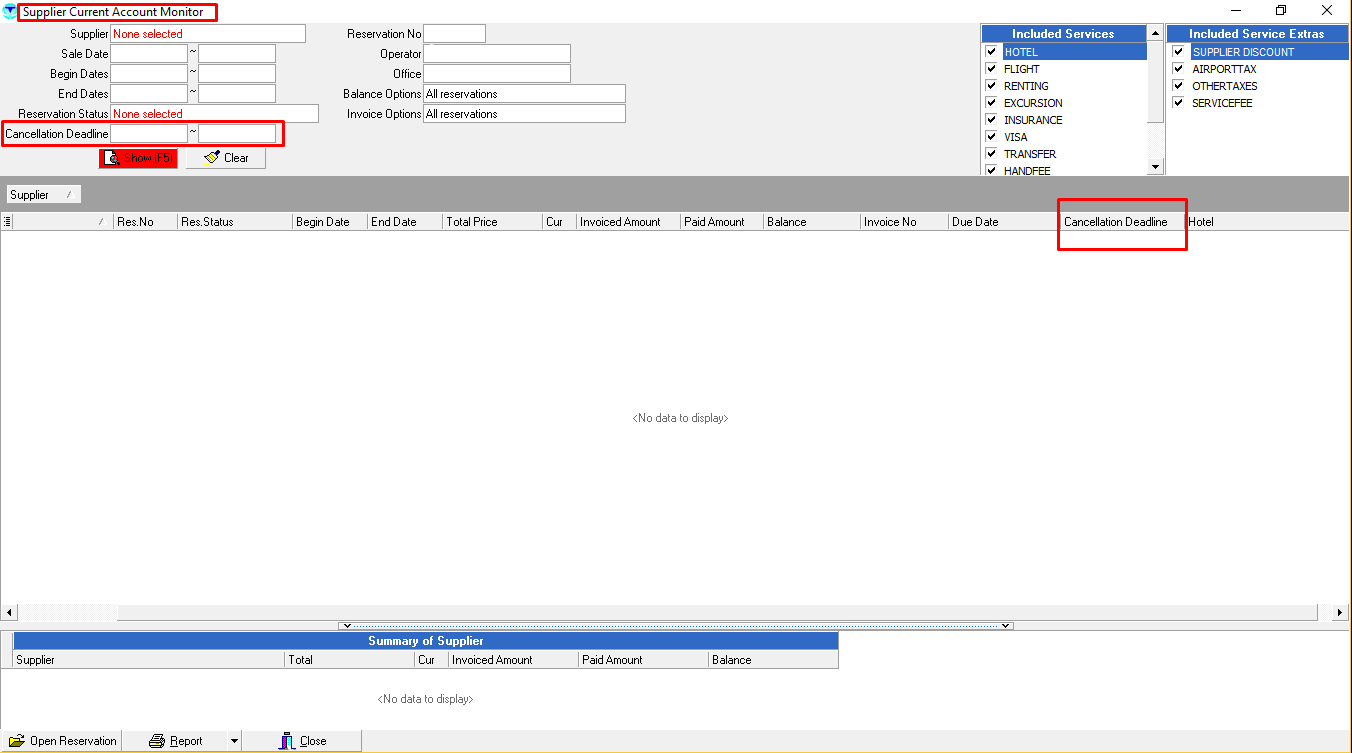This screenshot has width=1352, height=753.
Task: Click the Close door icon
Action: pyautogui.click(x=287, y=741)
